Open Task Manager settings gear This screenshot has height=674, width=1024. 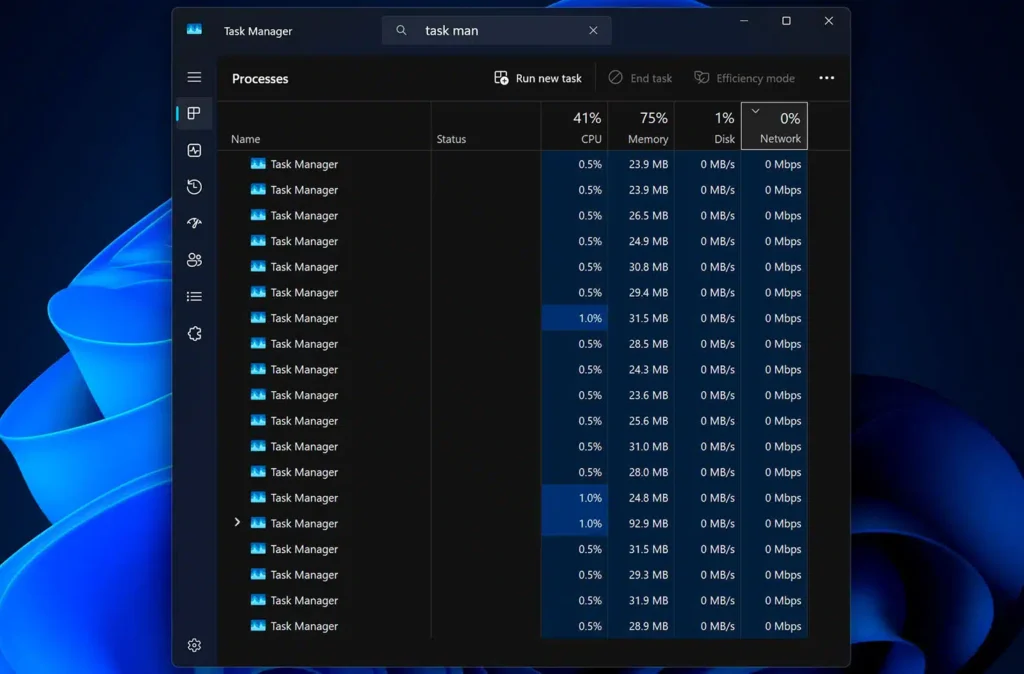coord(194,645)
